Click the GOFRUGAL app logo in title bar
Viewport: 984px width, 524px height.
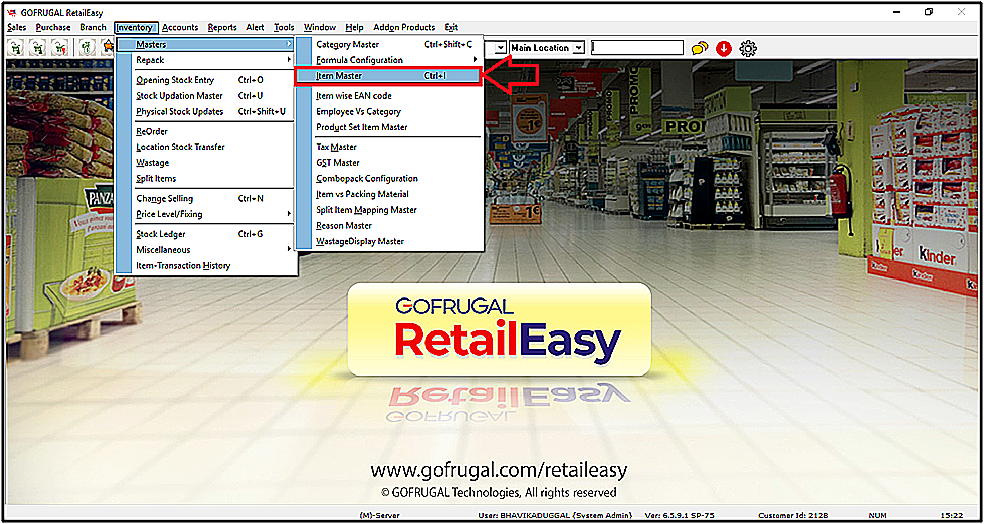click(11, 13)
